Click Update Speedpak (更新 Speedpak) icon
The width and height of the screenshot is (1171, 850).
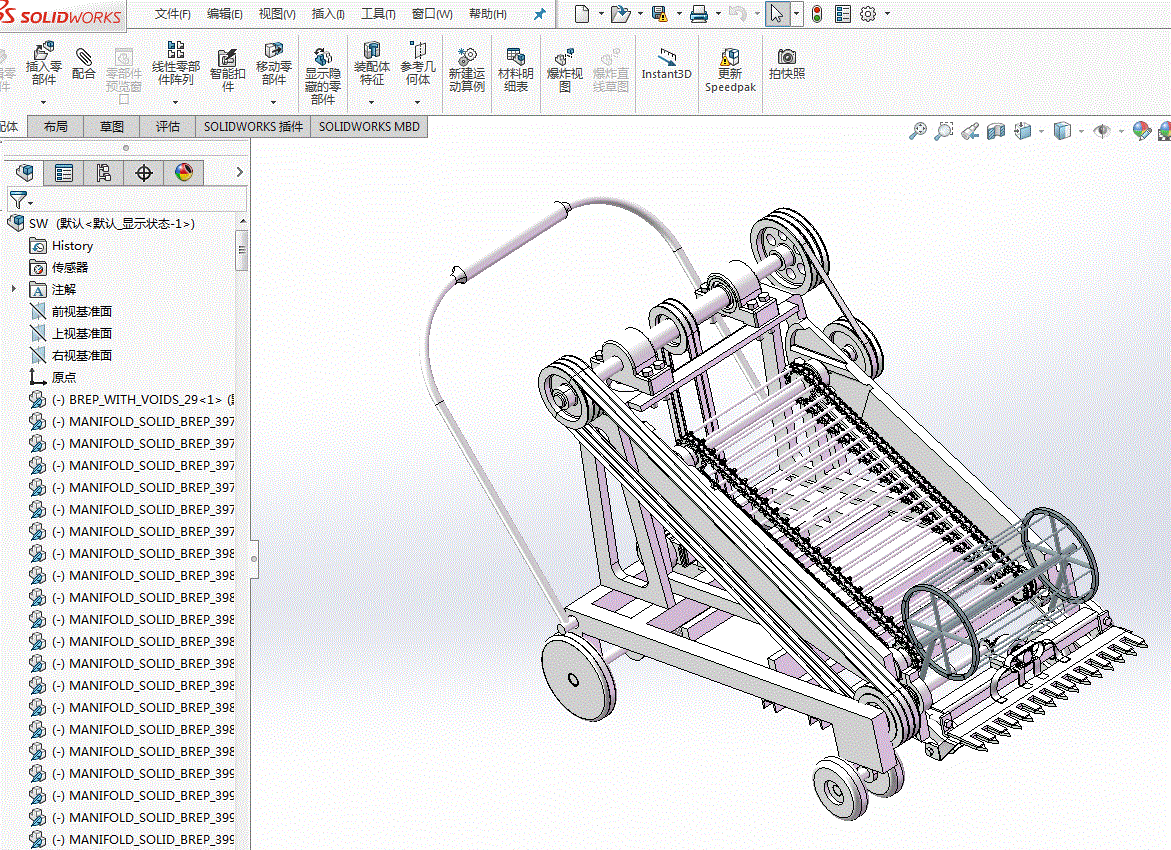[730, 62]
